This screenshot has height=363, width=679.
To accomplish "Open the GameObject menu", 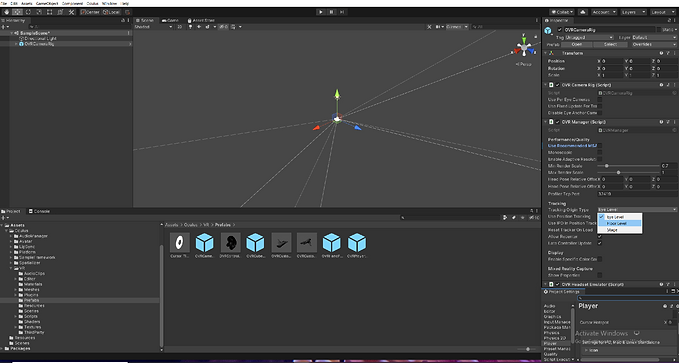I will (x=47, y=3).
